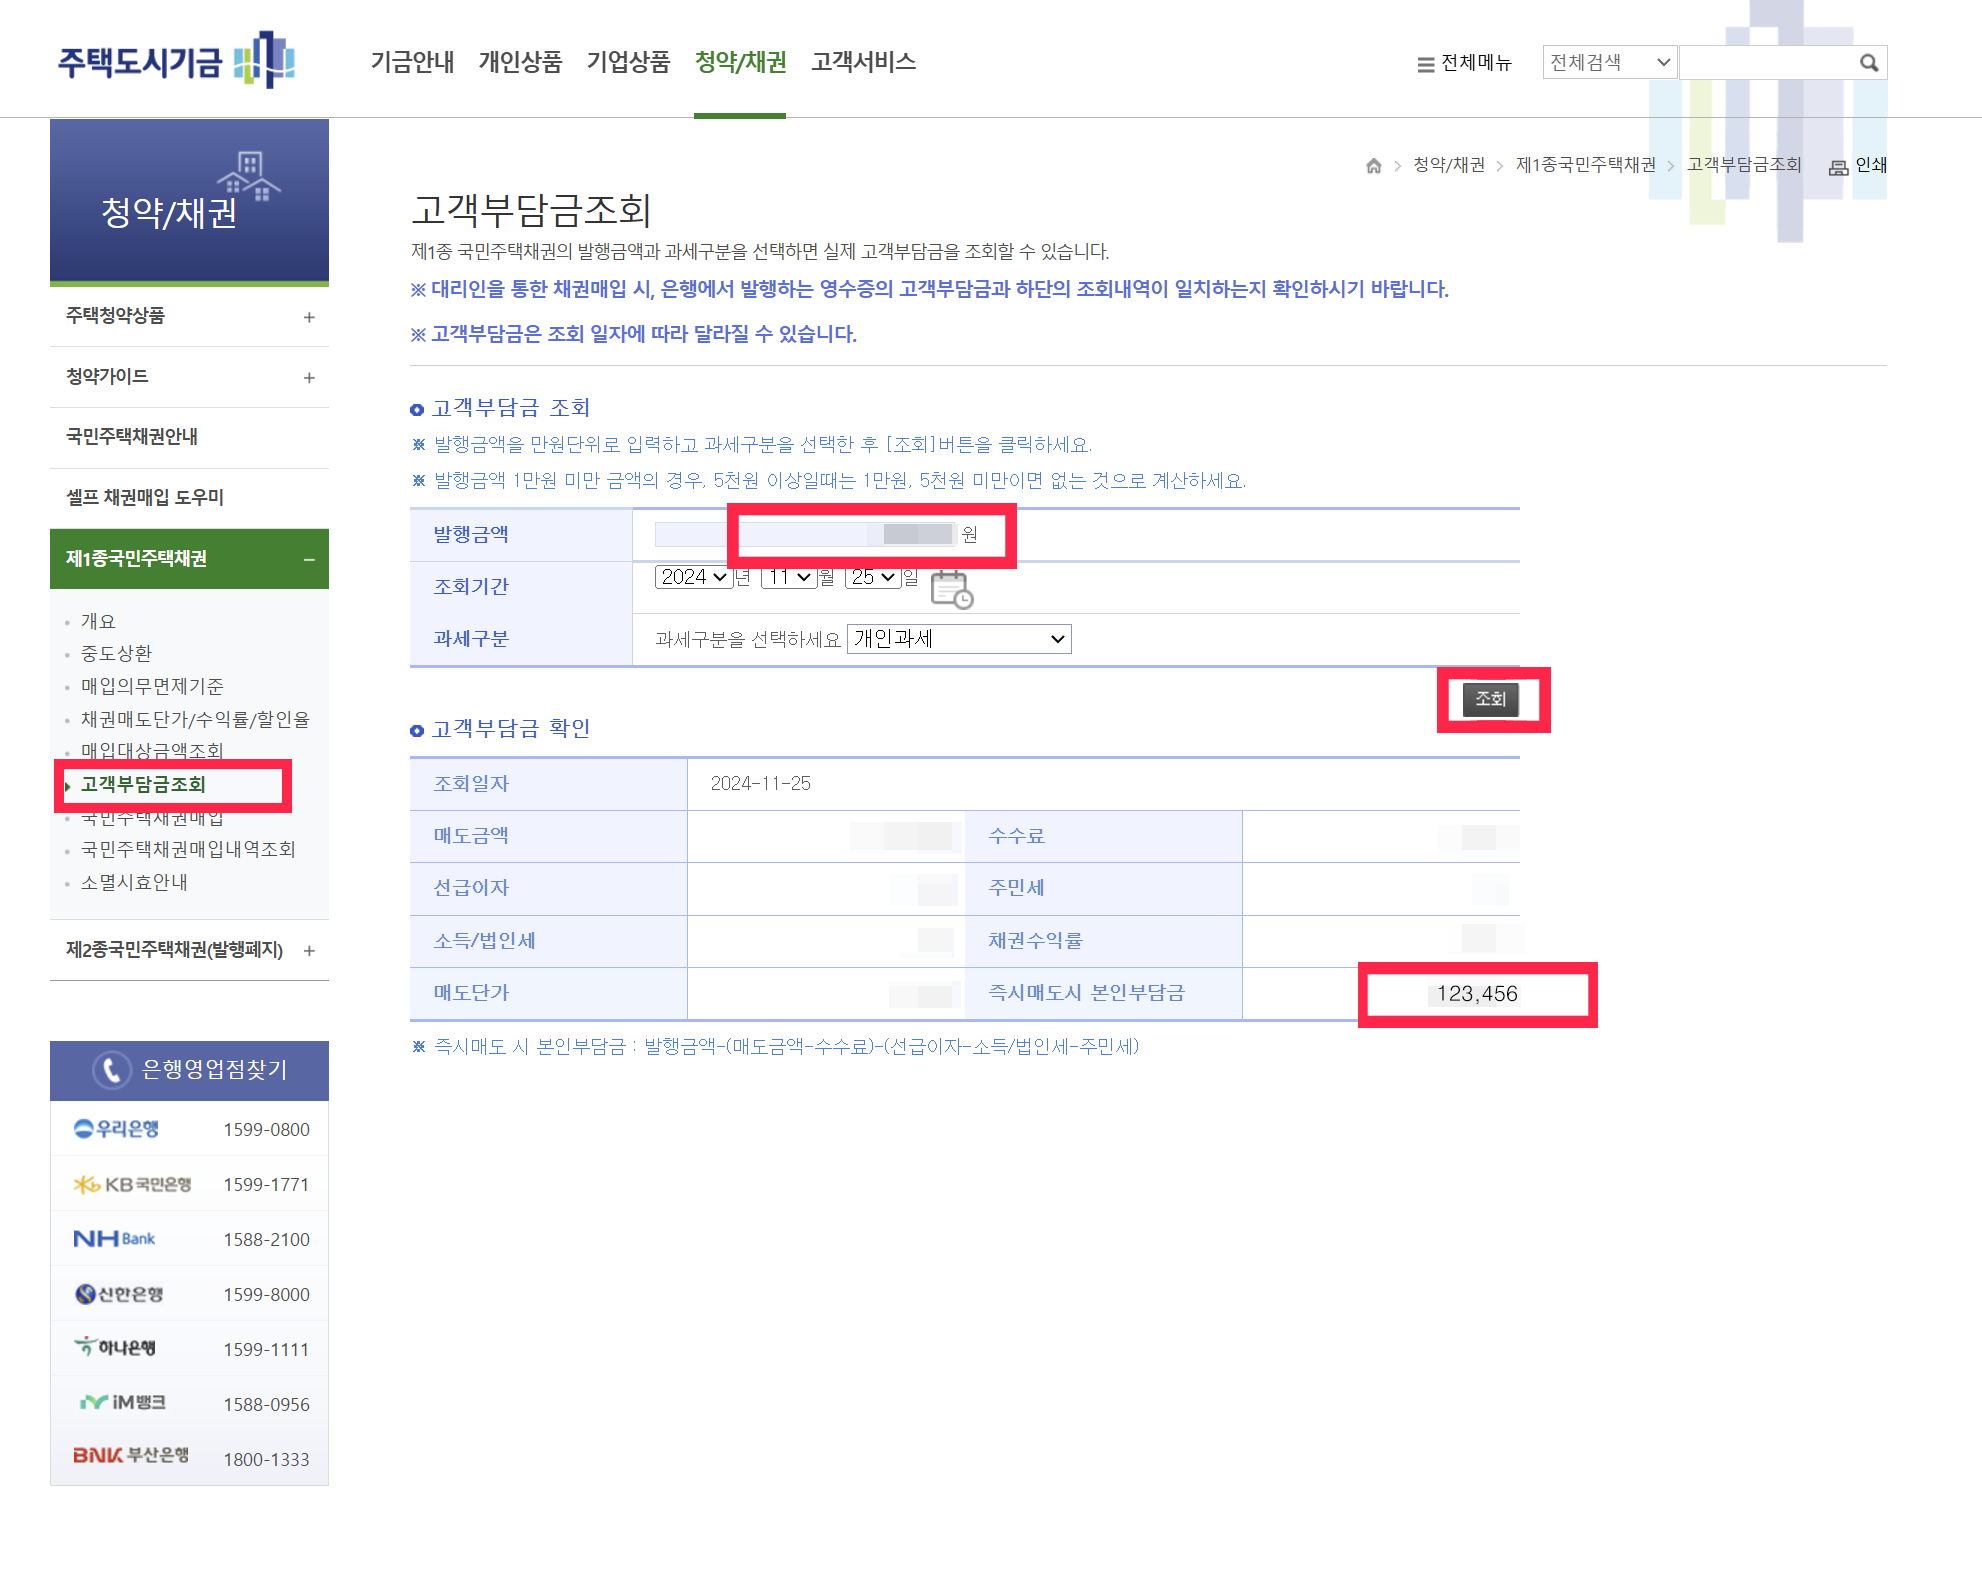Viewport: 1982px width, 1571px height.
Task: Open the calendar date picker icon
Action: tap(951, 589)
